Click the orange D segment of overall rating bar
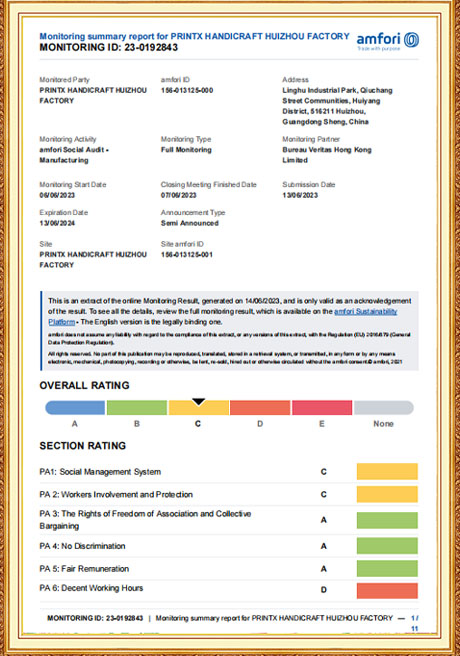Viewport: 460px width, 656px height. point(260,407)
